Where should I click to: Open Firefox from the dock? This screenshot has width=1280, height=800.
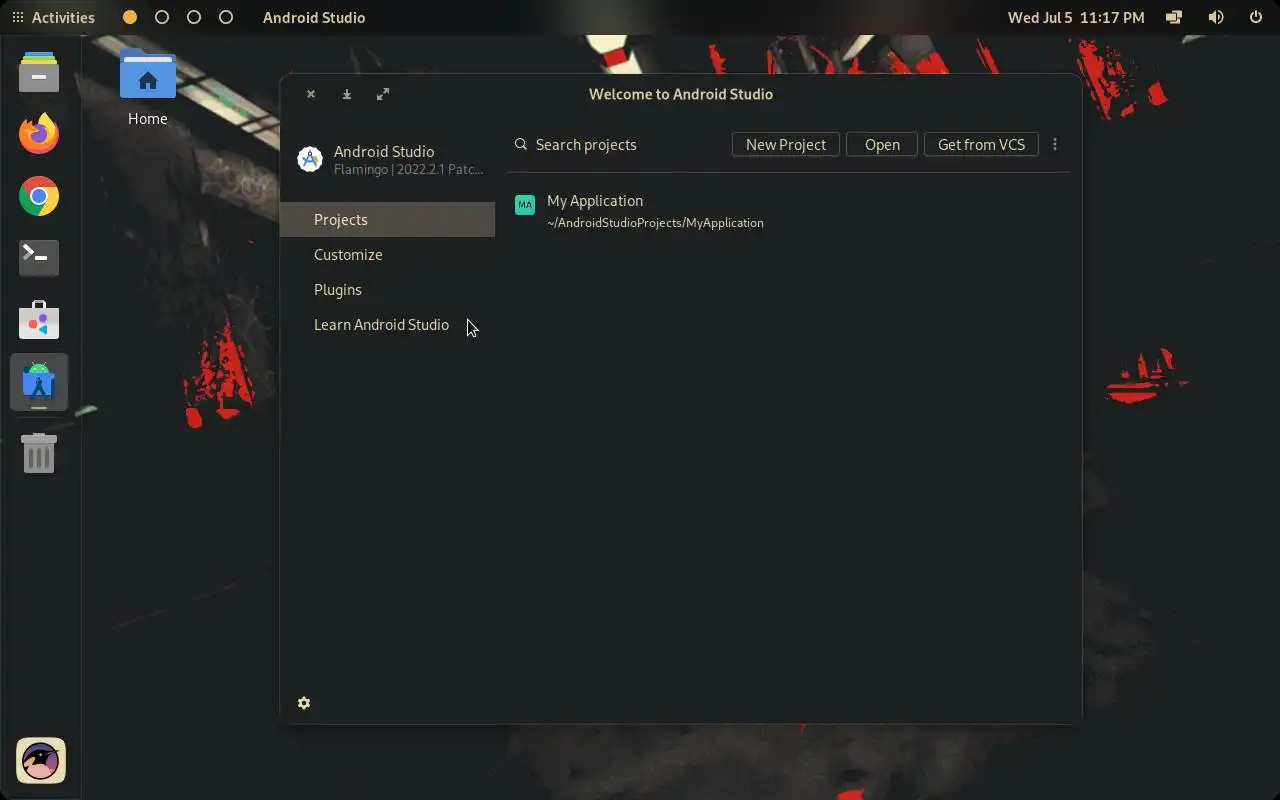39,134
